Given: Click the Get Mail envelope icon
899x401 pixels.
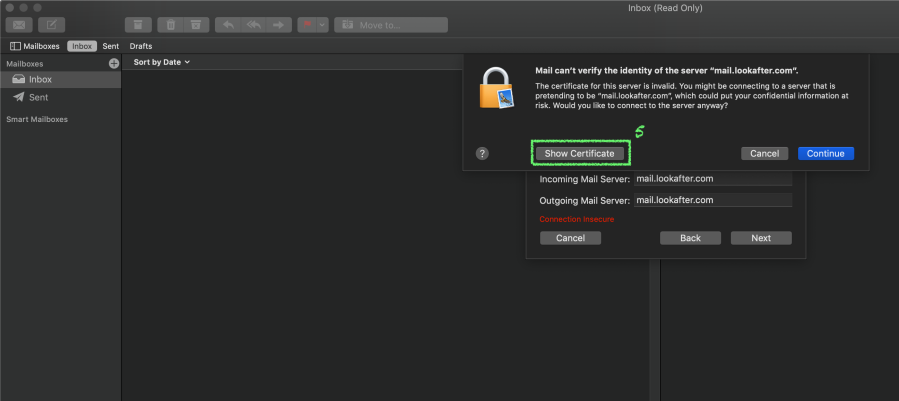Looking at the screenshot, I should 19,24.
